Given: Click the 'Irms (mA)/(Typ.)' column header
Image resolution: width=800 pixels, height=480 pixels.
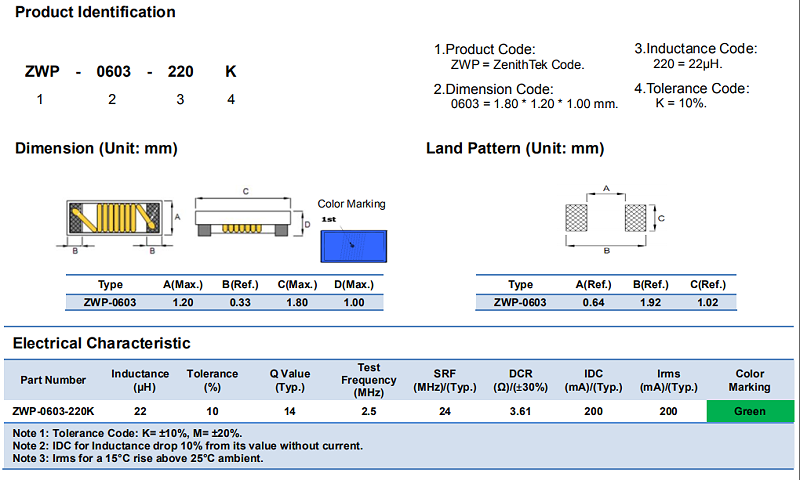Looking at the screenshot, I should tap(668, 381).
